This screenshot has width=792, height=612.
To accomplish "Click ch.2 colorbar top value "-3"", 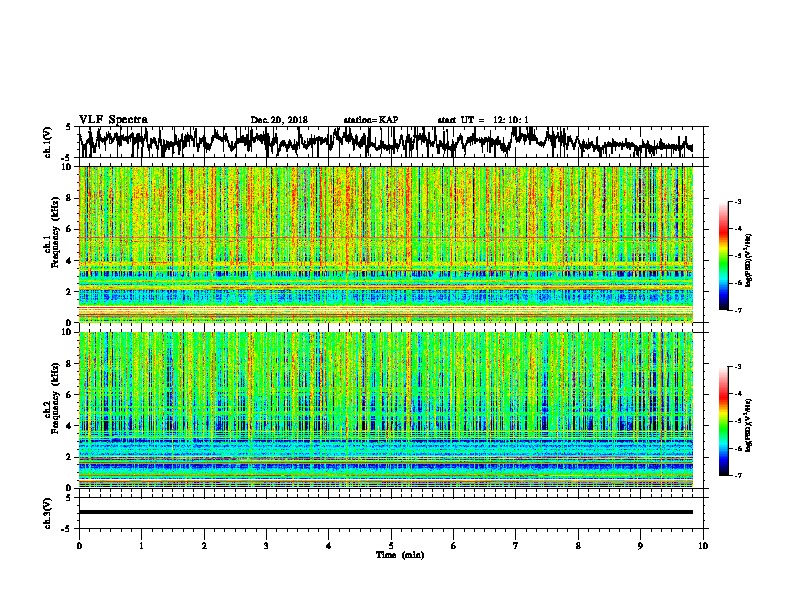I will point(738,367).
